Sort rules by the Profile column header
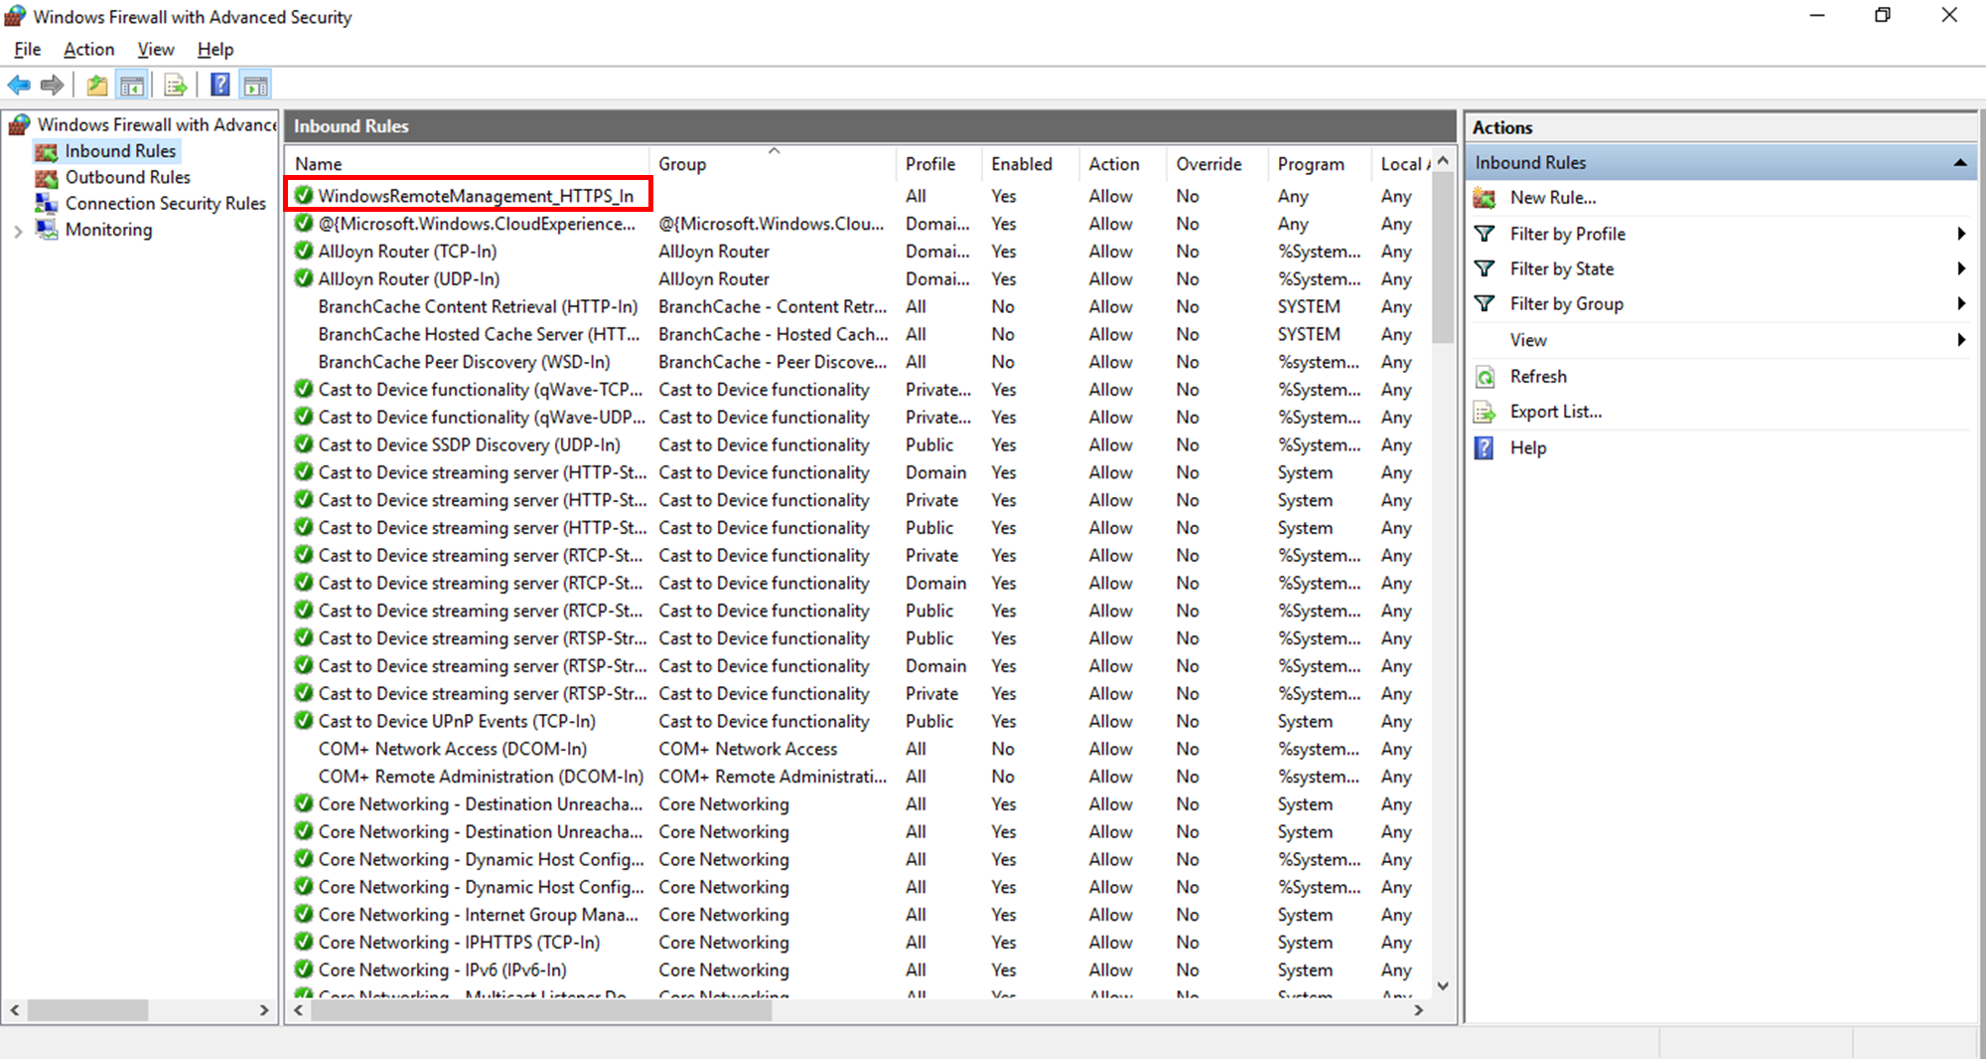 click(939, 164)
